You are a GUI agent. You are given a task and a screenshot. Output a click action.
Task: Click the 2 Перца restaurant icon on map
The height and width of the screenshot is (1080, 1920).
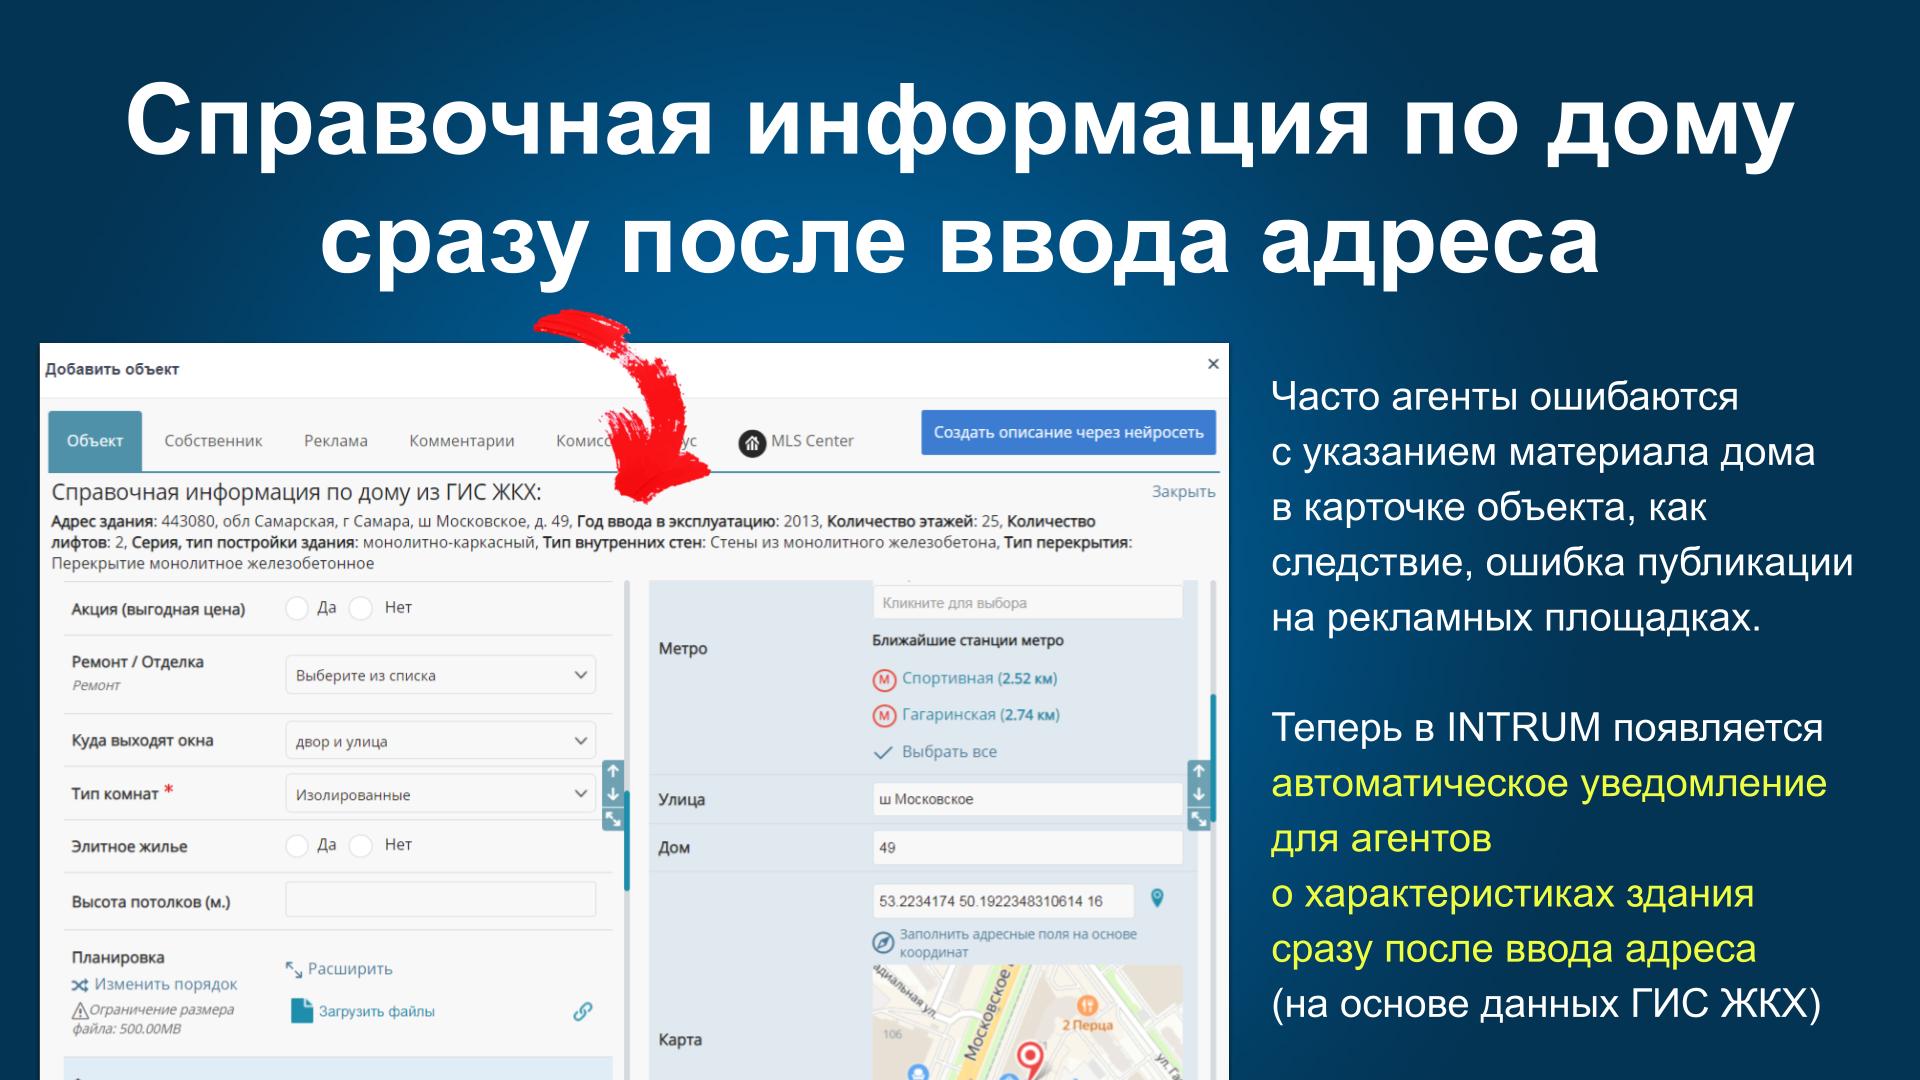point(1087,1005)
